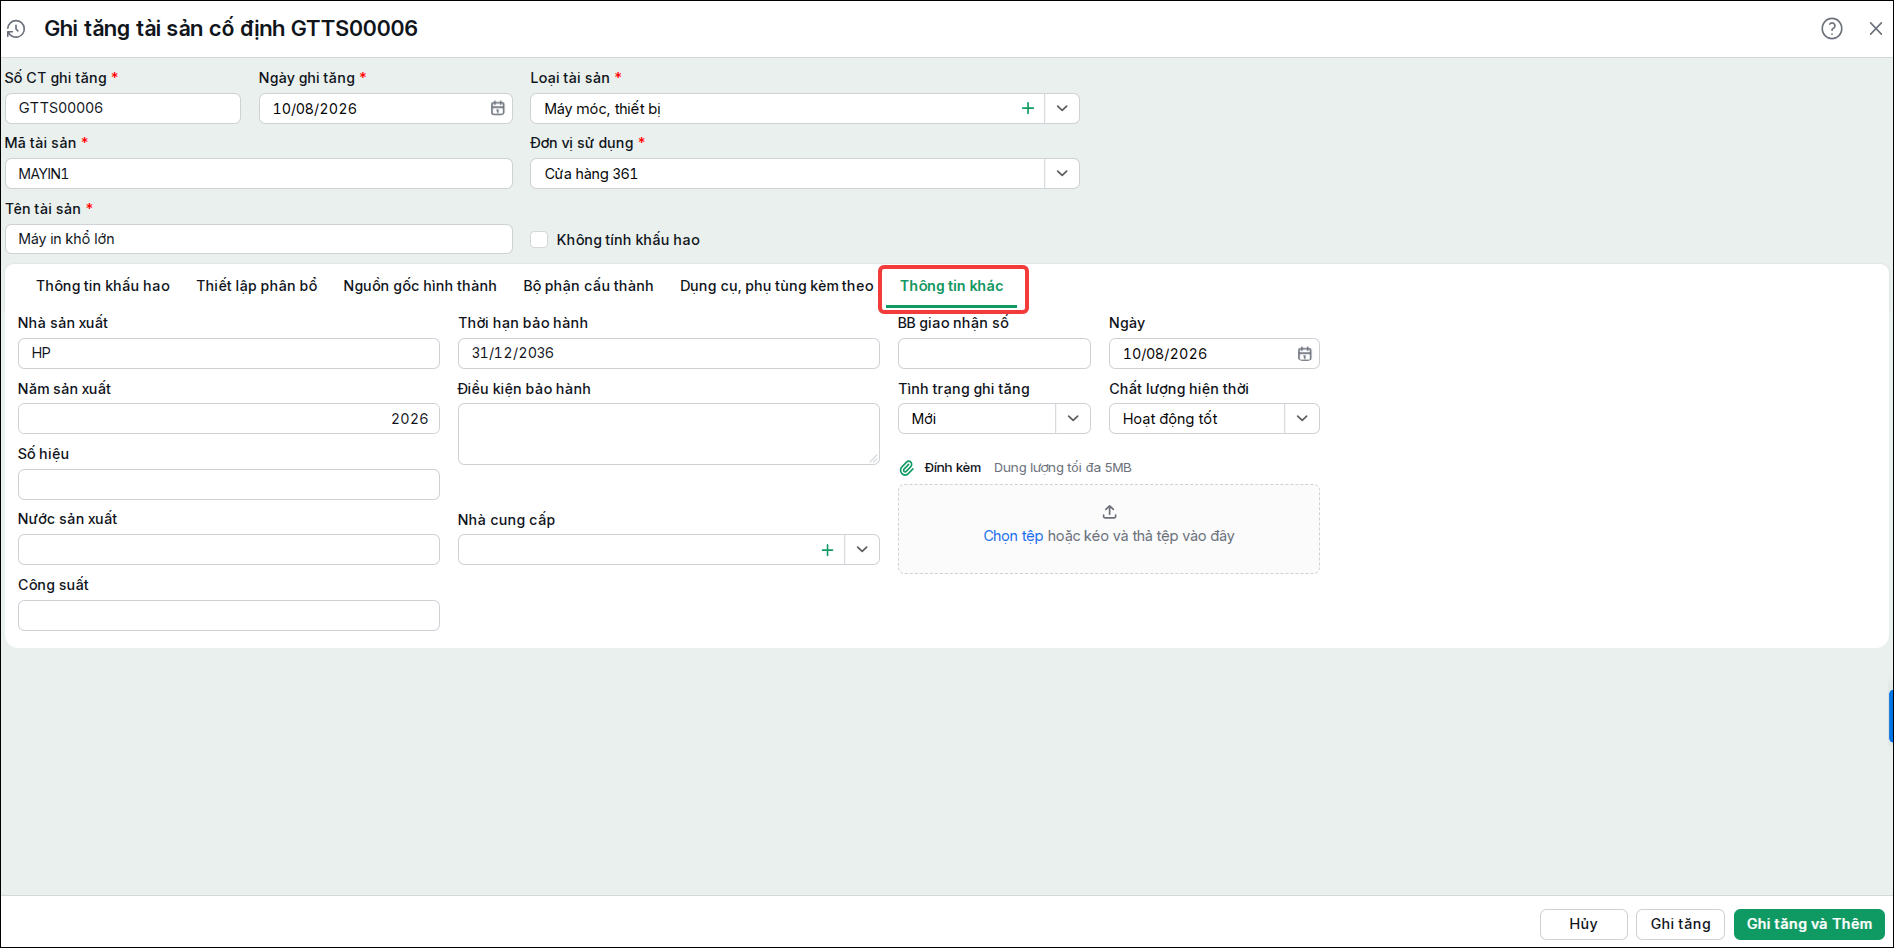This screenshot has width=1894, height=948.
Task: Enable the Không tính khấu hao checkbox
Action: 539,239
